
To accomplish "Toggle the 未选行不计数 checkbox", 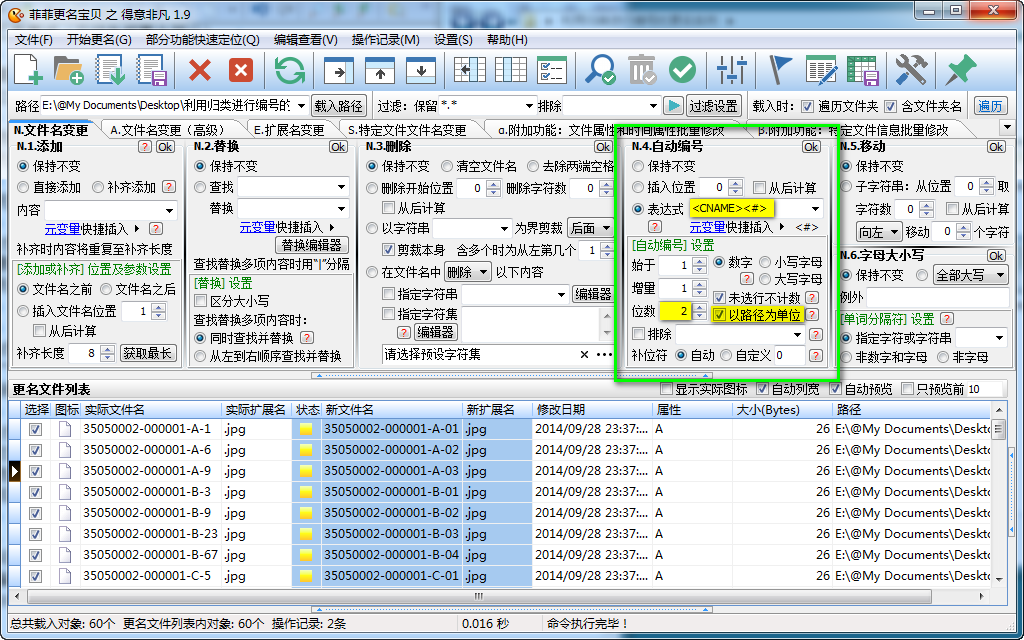I will point(720,298).
